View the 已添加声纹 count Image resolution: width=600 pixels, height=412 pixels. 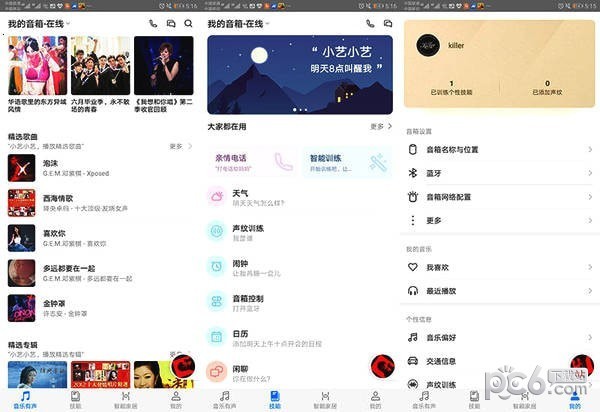(548, 88)
